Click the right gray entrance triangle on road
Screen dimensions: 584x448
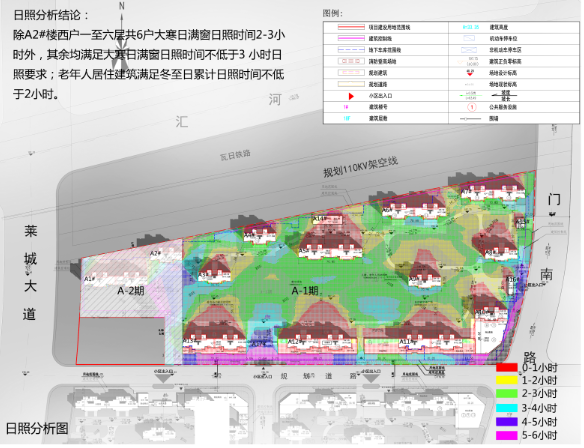pyautogui.click(x=371, y=378)
